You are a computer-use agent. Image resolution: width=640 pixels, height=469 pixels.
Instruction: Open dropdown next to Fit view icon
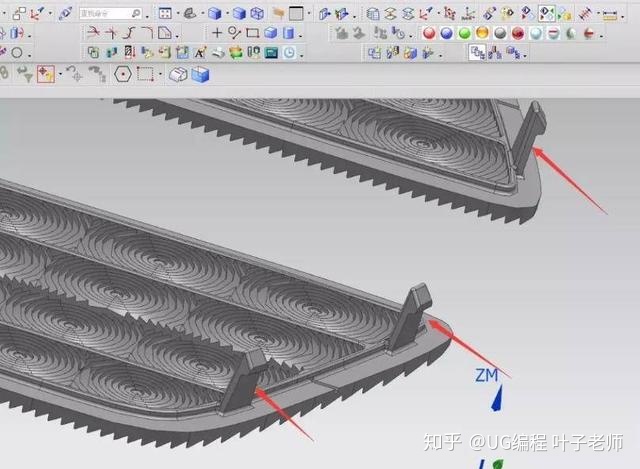coord(178,14)
